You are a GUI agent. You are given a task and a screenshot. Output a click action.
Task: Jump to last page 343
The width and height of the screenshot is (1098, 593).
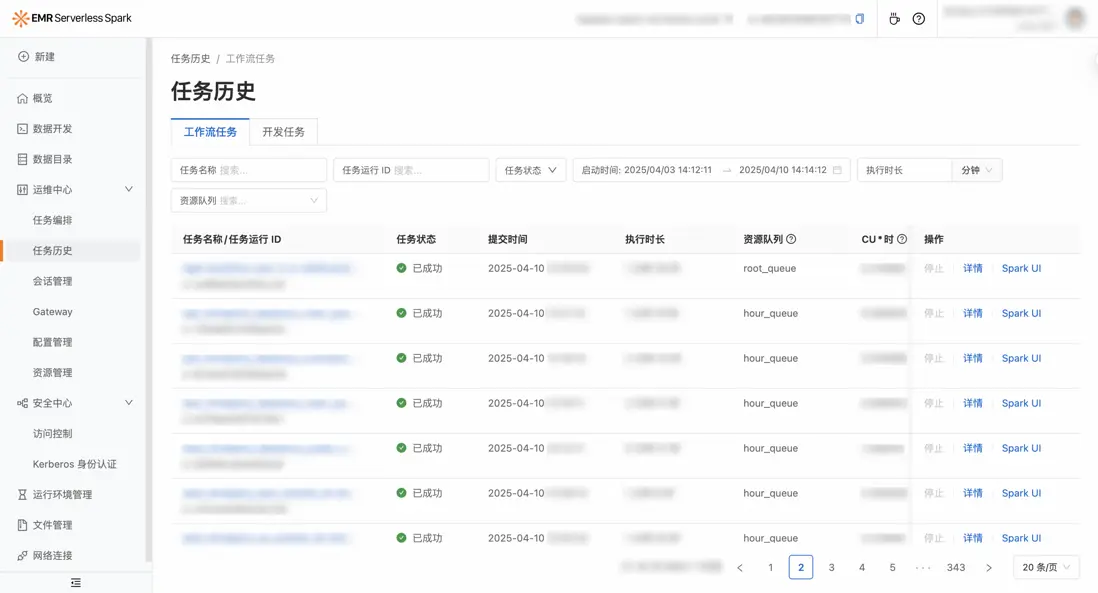pyautogui.click(x=956, y=568)
